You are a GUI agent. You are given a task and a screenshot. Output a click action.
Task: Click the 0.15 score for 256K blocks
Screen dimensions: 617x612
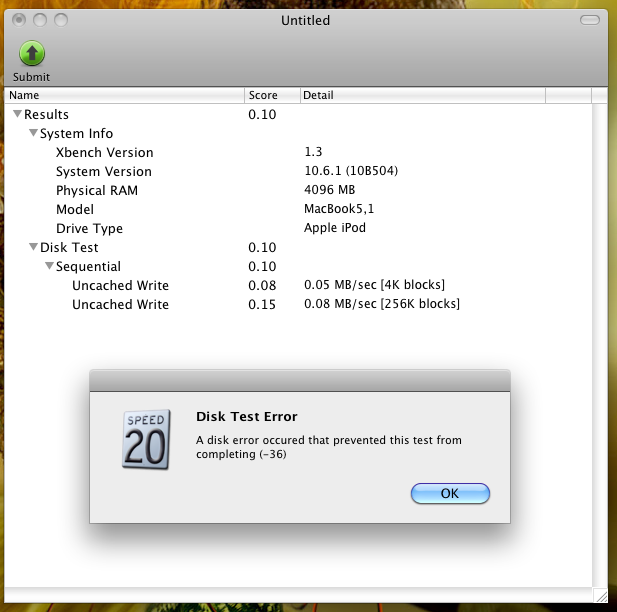click(x=262, y=304)
